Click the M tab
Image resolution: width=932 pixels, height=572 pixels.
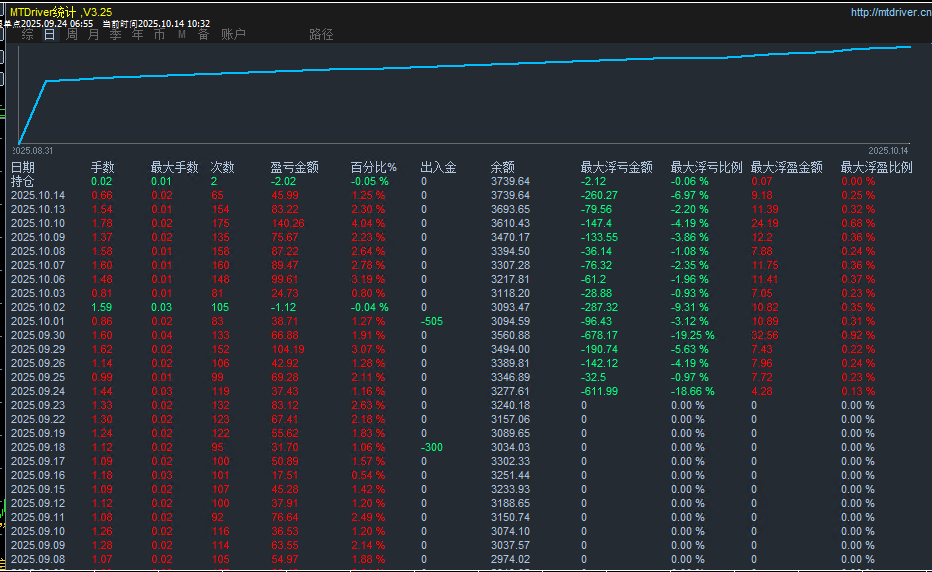181,34
